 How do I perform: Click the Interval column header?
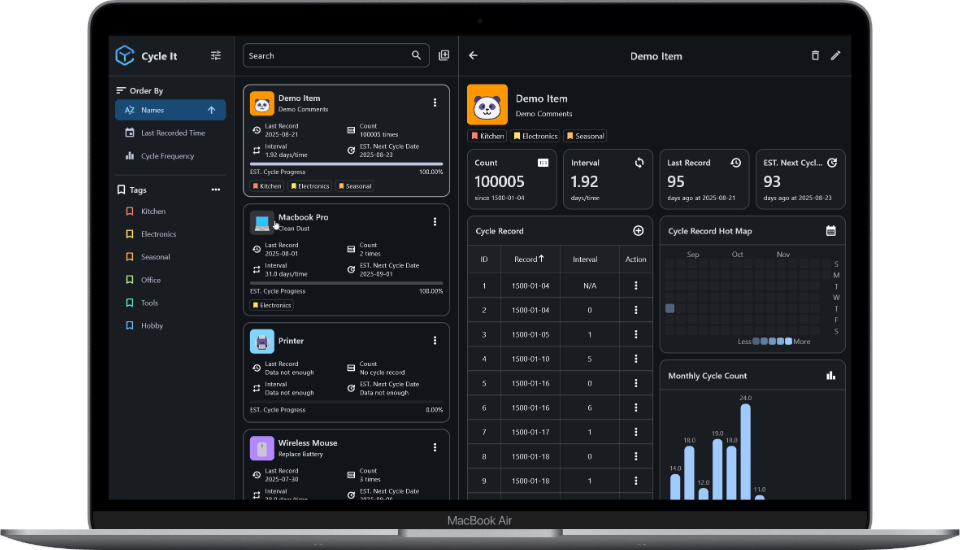(x=585, y=259)
